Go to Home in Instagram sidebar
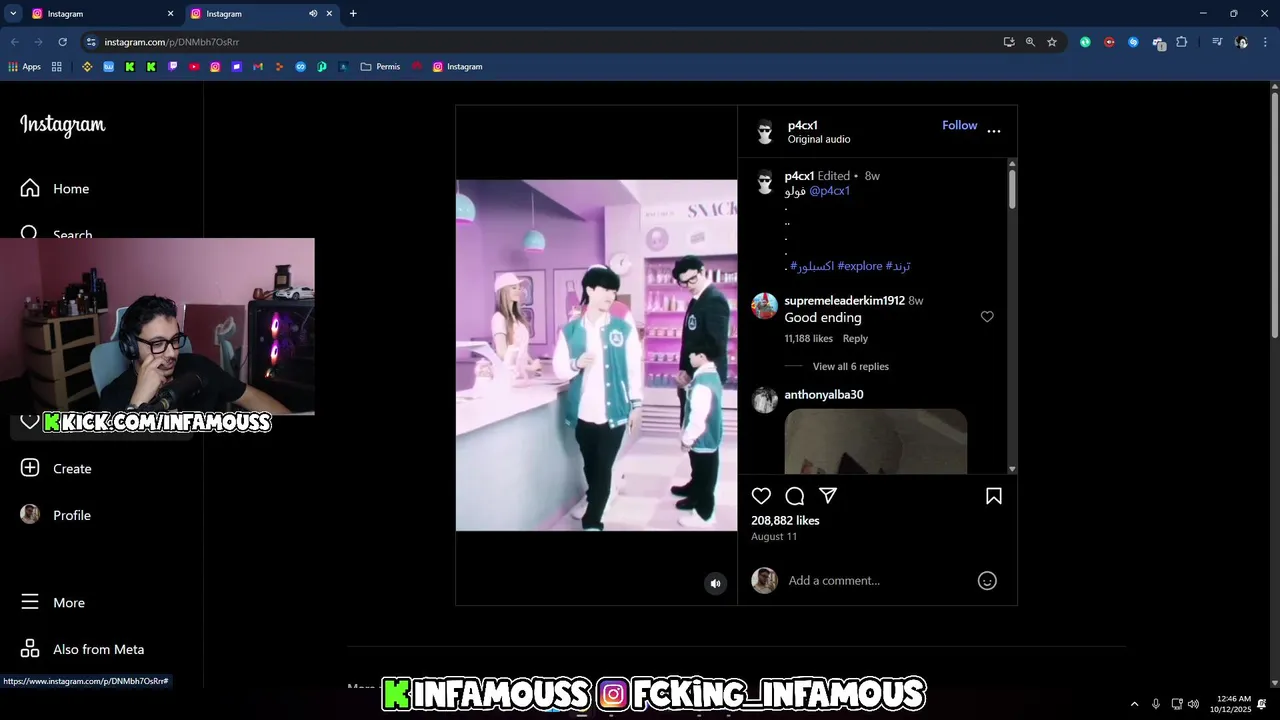Viewport: 1280px width, 720px height. coord(55,189)
